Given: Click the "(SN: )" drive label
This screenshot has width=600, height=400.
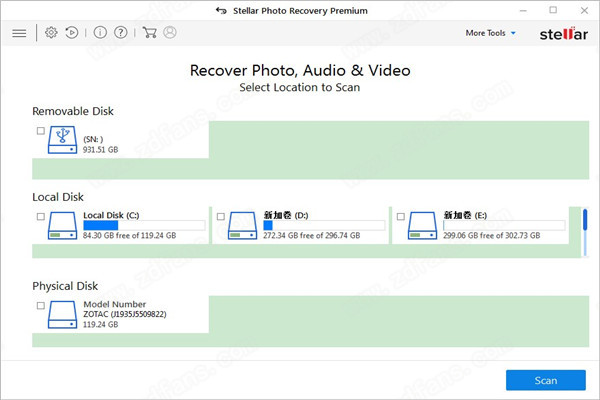Looking at the screenshot, I should pos(93,139).
